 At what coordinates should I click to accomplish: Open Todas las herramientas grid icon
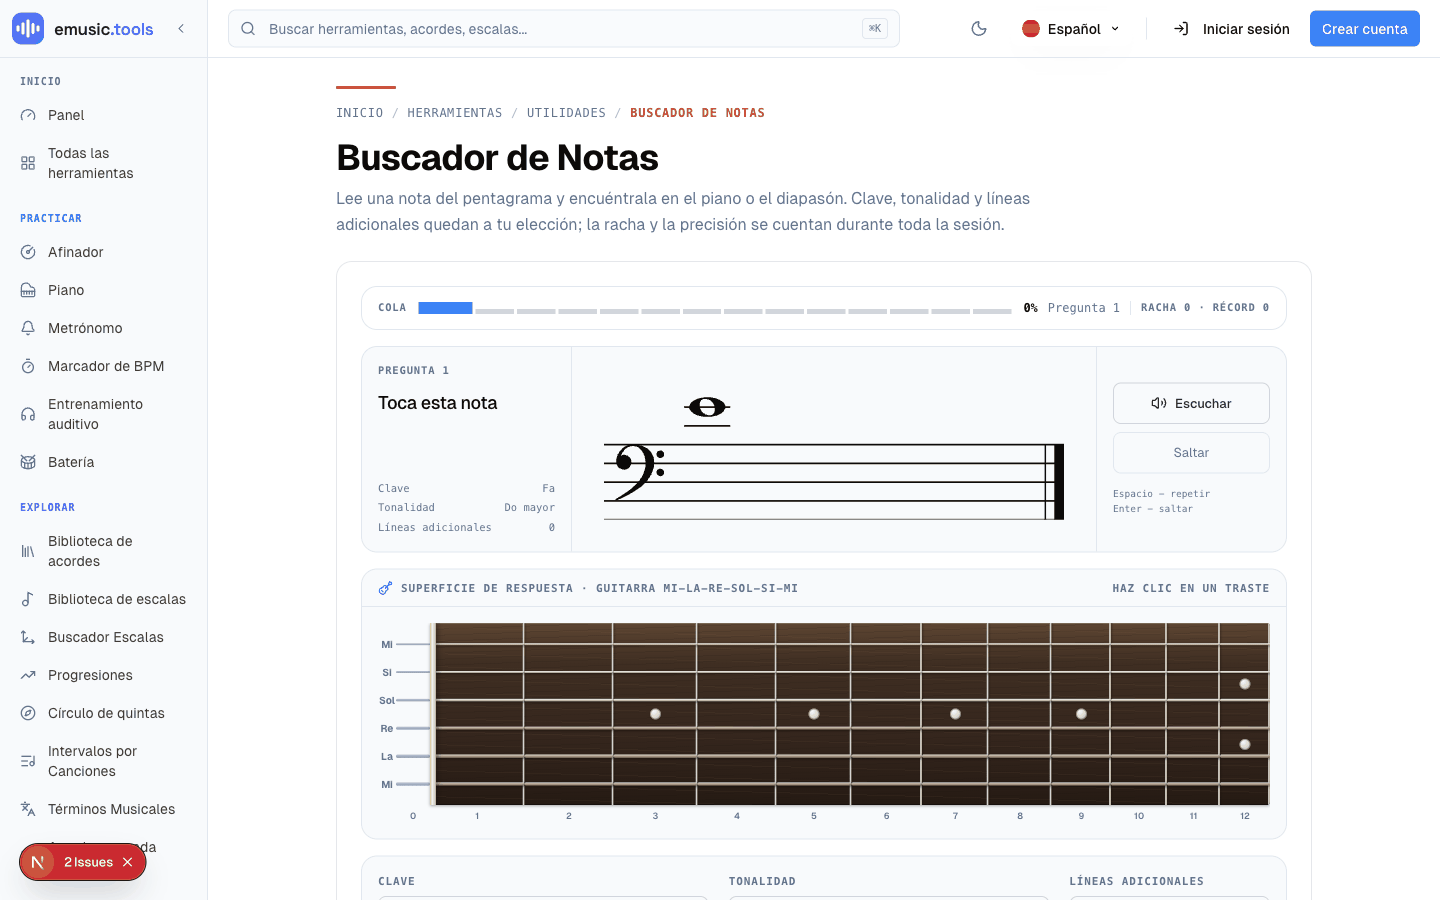pyautogui.click(x=28, y=163)
